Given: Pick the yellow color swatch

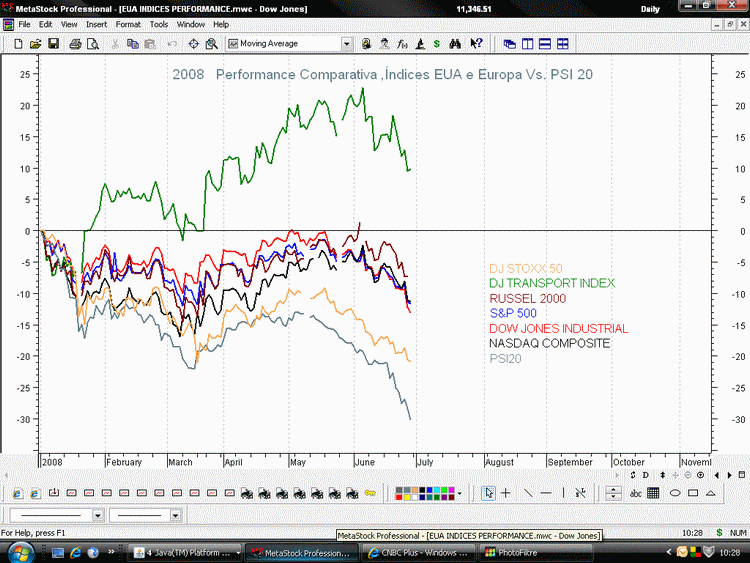Looking at the screenshot, I should [x=407, y=497].
